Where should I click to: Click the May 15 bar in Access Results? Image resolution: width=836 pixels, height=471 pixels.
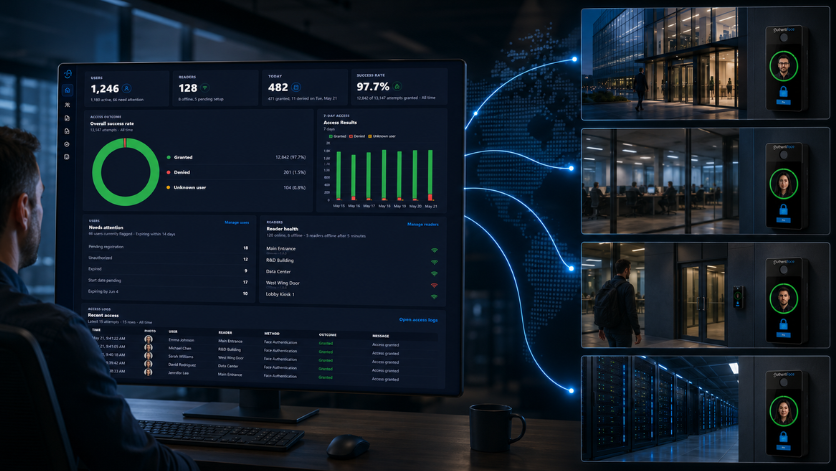pyautogui.click(x=339, y=177)
